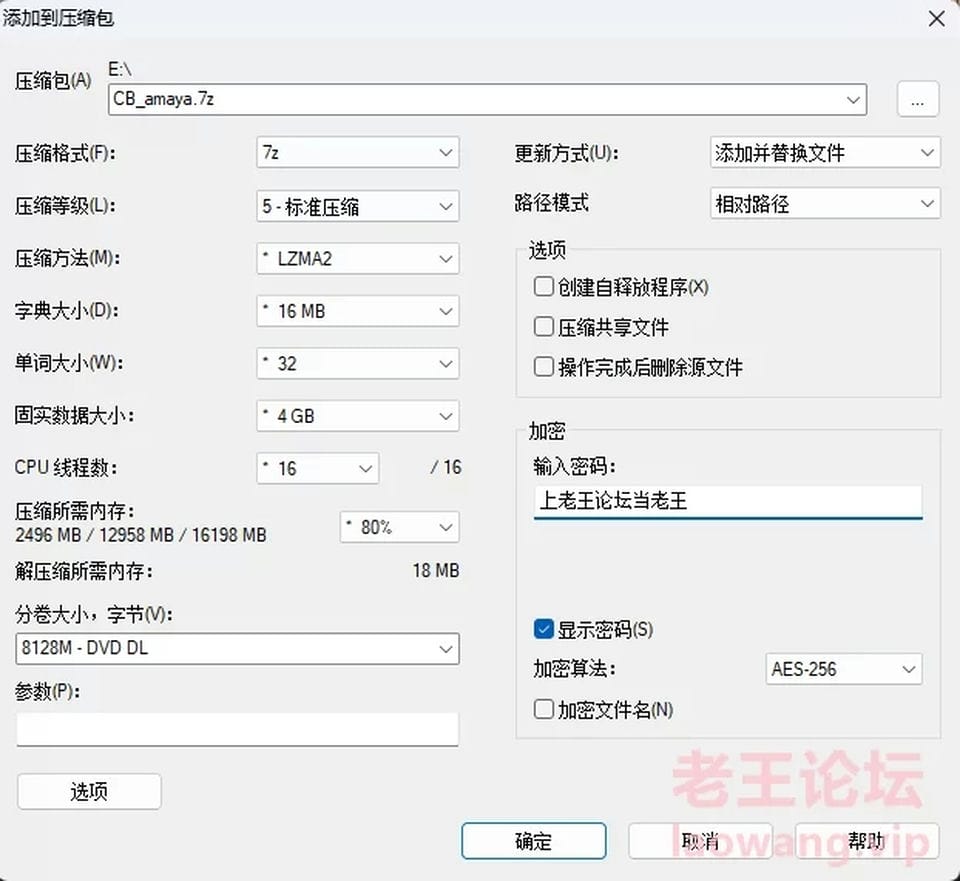Image resolution: width=960 pixels, height=881 pixels.
Task: Expand 字典大小 16 MB dropdown
Action: (x=358, y=311)
